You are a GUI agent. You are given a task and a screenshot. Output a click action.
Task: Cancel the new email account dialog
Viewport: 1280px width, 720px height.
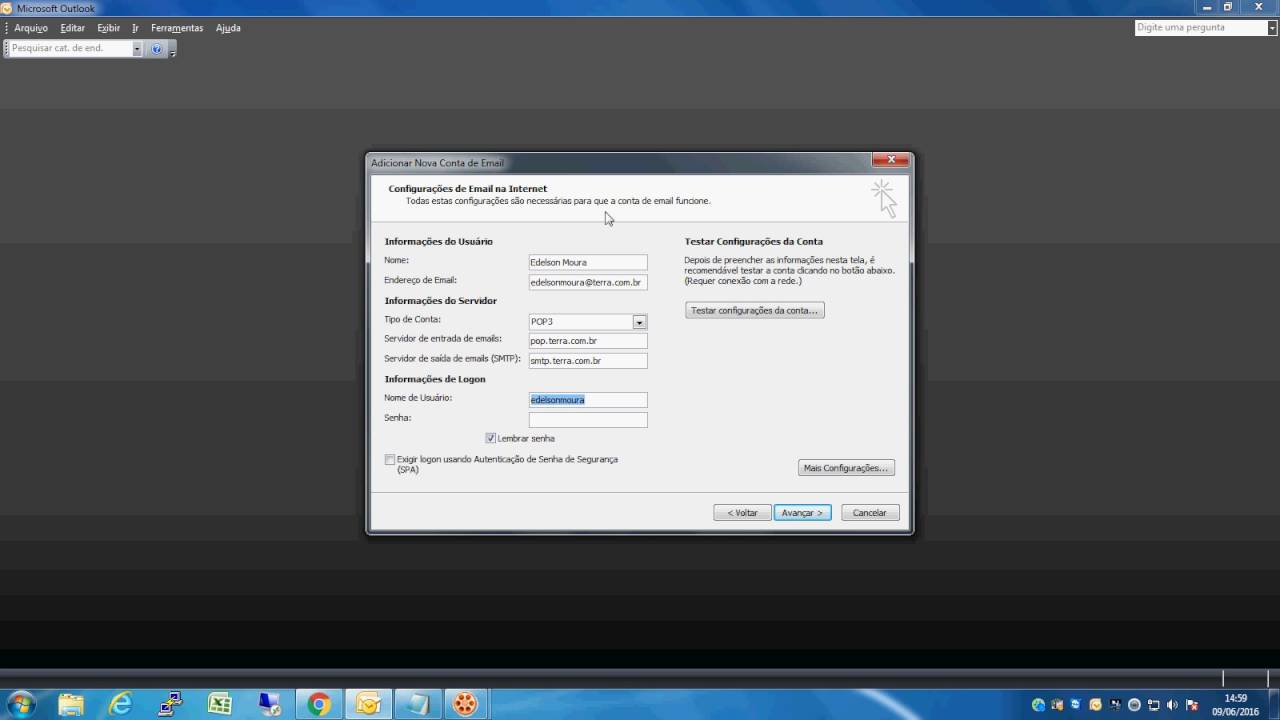pos(870,512)
